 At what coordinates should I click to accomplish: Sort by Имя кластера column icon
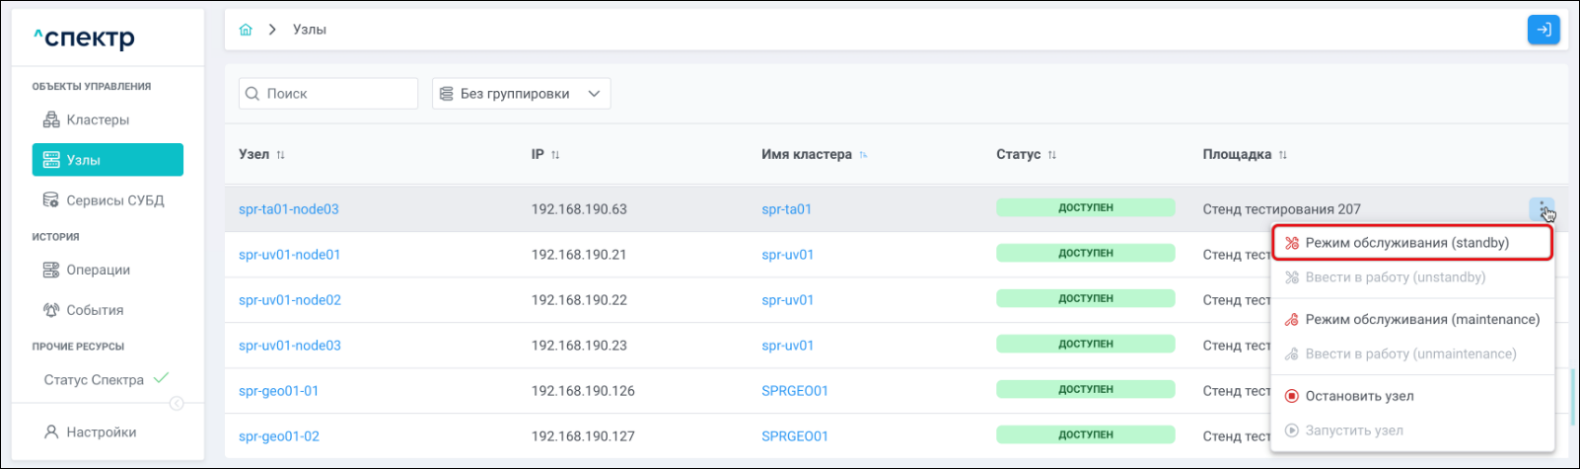[x=863, y=155]
